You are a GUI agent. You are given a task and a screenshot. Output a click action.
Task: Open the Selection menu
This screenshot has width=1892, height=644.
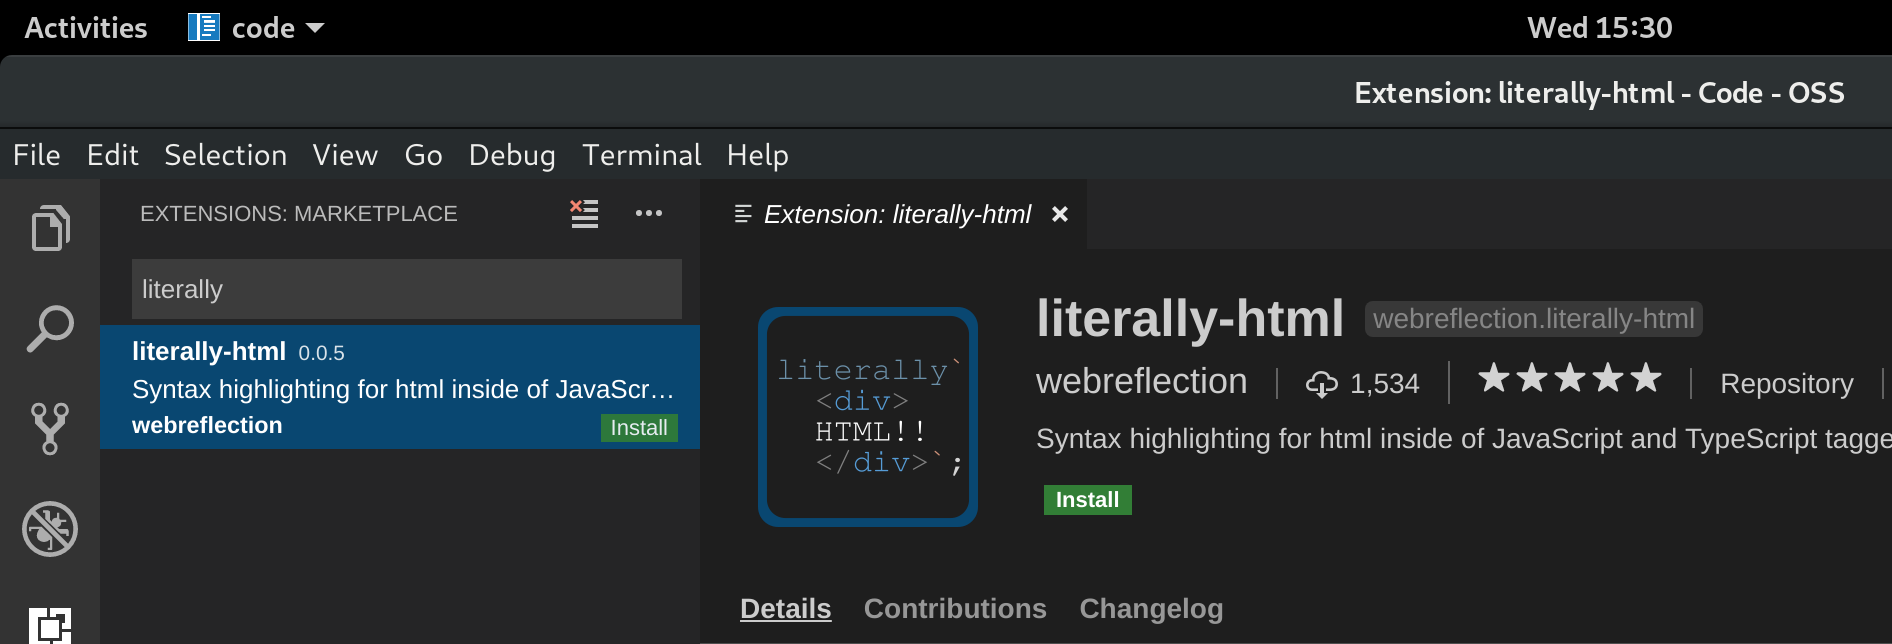pos(226,155)
